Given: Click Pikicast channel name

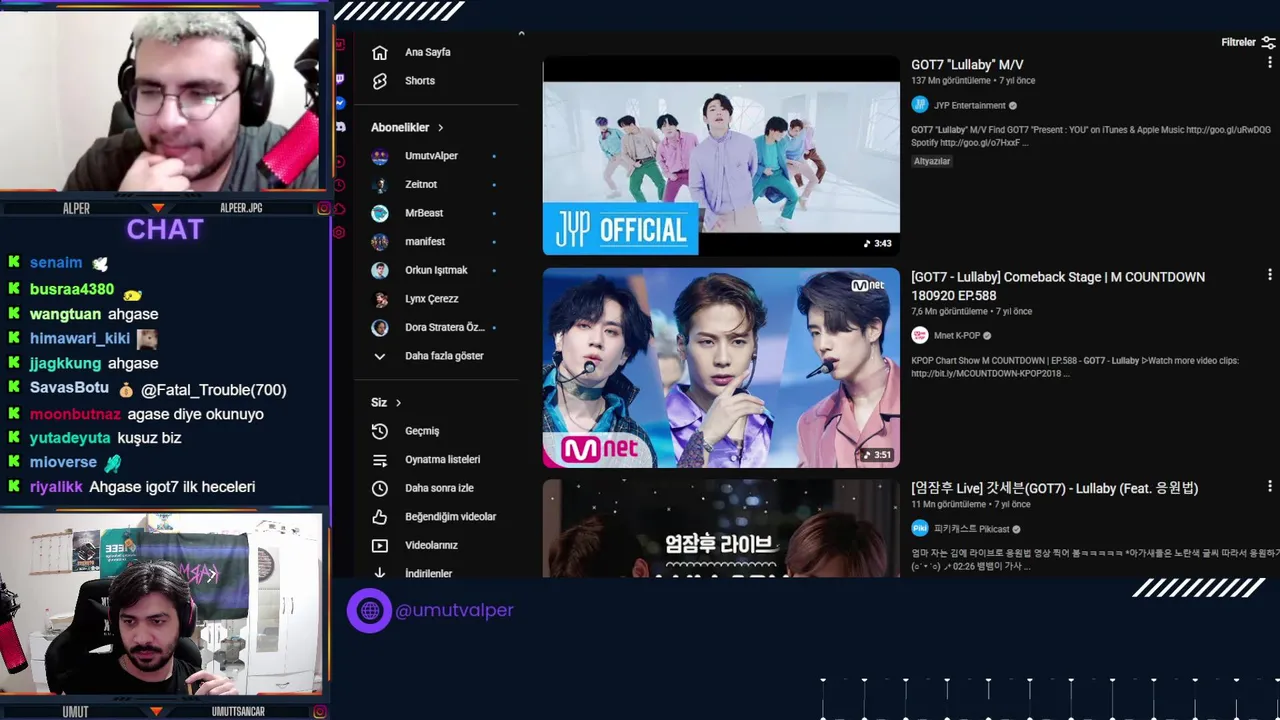Looking at the screenshot, I should pyautogui.click(x=971, y=528).
